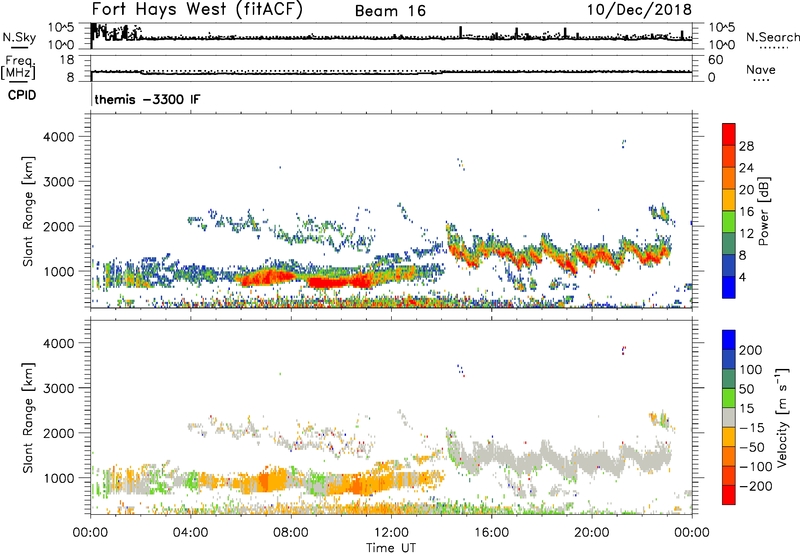
Task: Click the gray segment of the velocity colorbar
Action: [729, 418]
